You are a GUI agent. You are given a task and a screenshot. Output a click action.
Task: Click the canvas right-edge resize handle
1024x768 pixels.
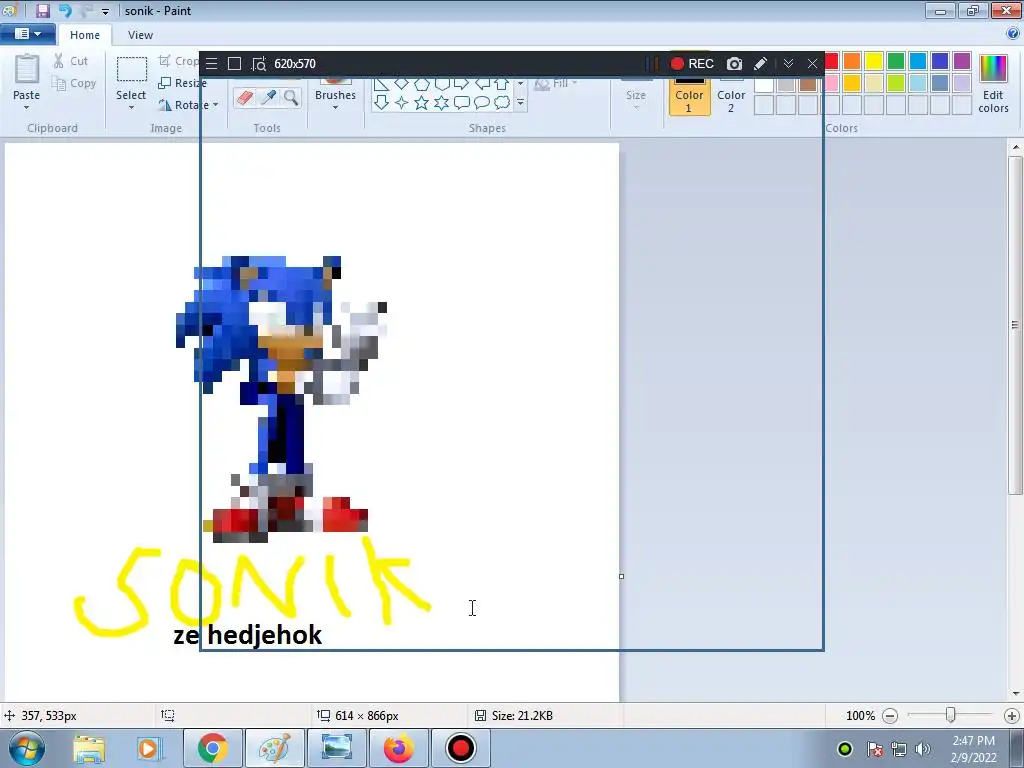pyautogui.click(x=621, y=576)
